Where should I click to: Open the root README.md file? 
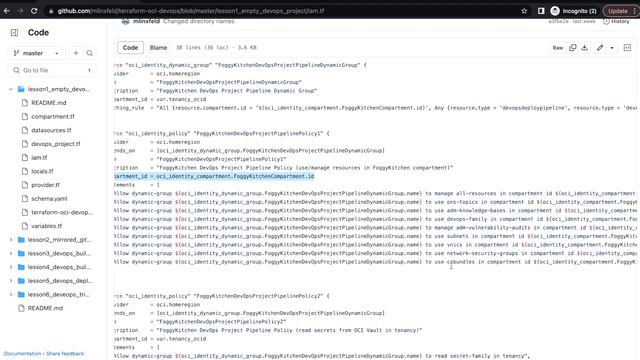[x=45, y=308]
